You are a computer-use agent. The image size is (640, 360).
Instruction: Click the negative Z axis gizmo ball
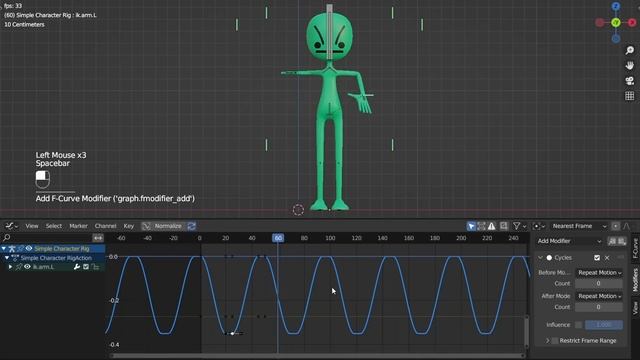(x=616, y=39)
